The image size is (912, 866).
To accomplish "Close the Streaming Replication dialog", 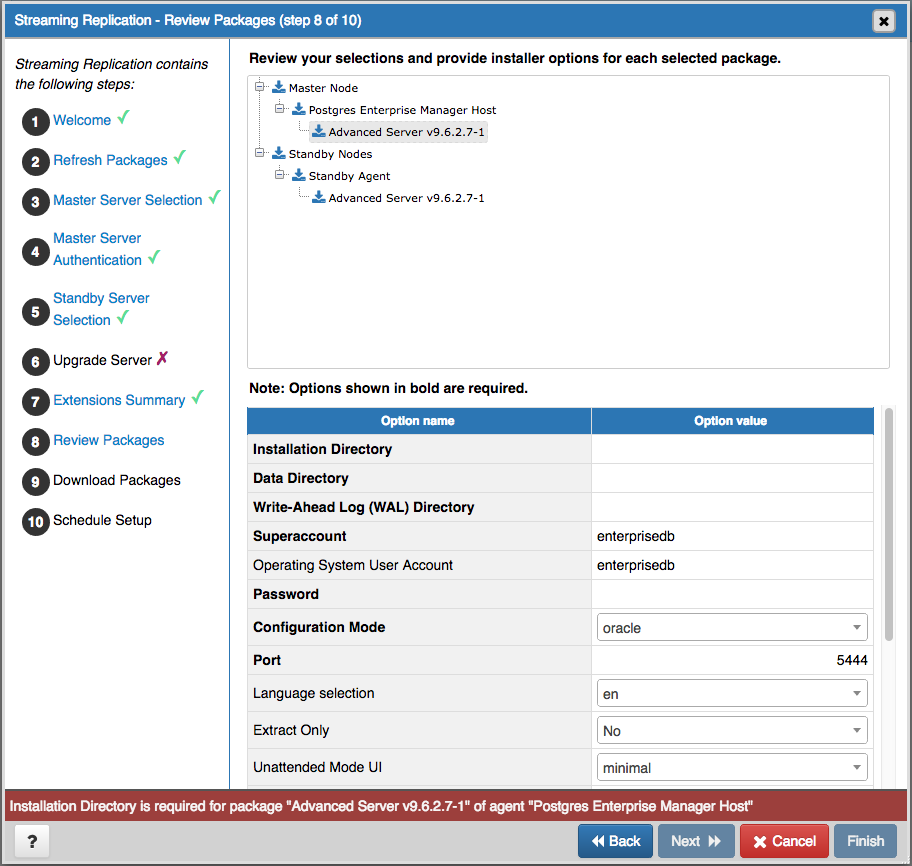I will tap(884, 22).
